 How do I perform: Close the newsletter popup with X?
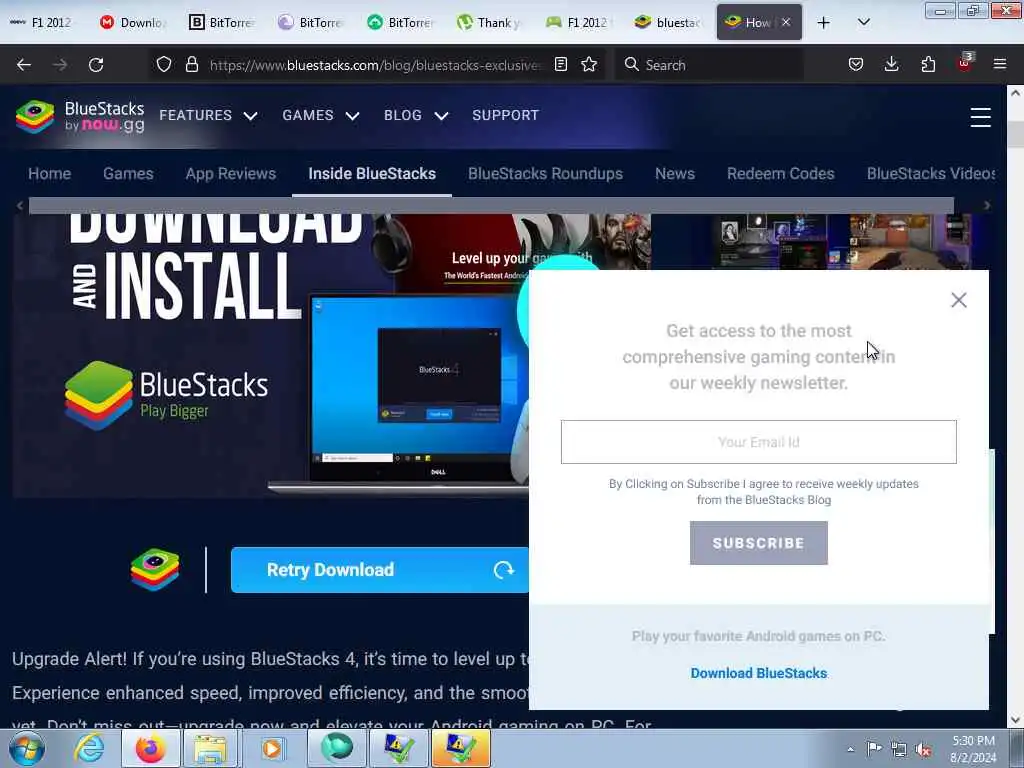point(959,300)
